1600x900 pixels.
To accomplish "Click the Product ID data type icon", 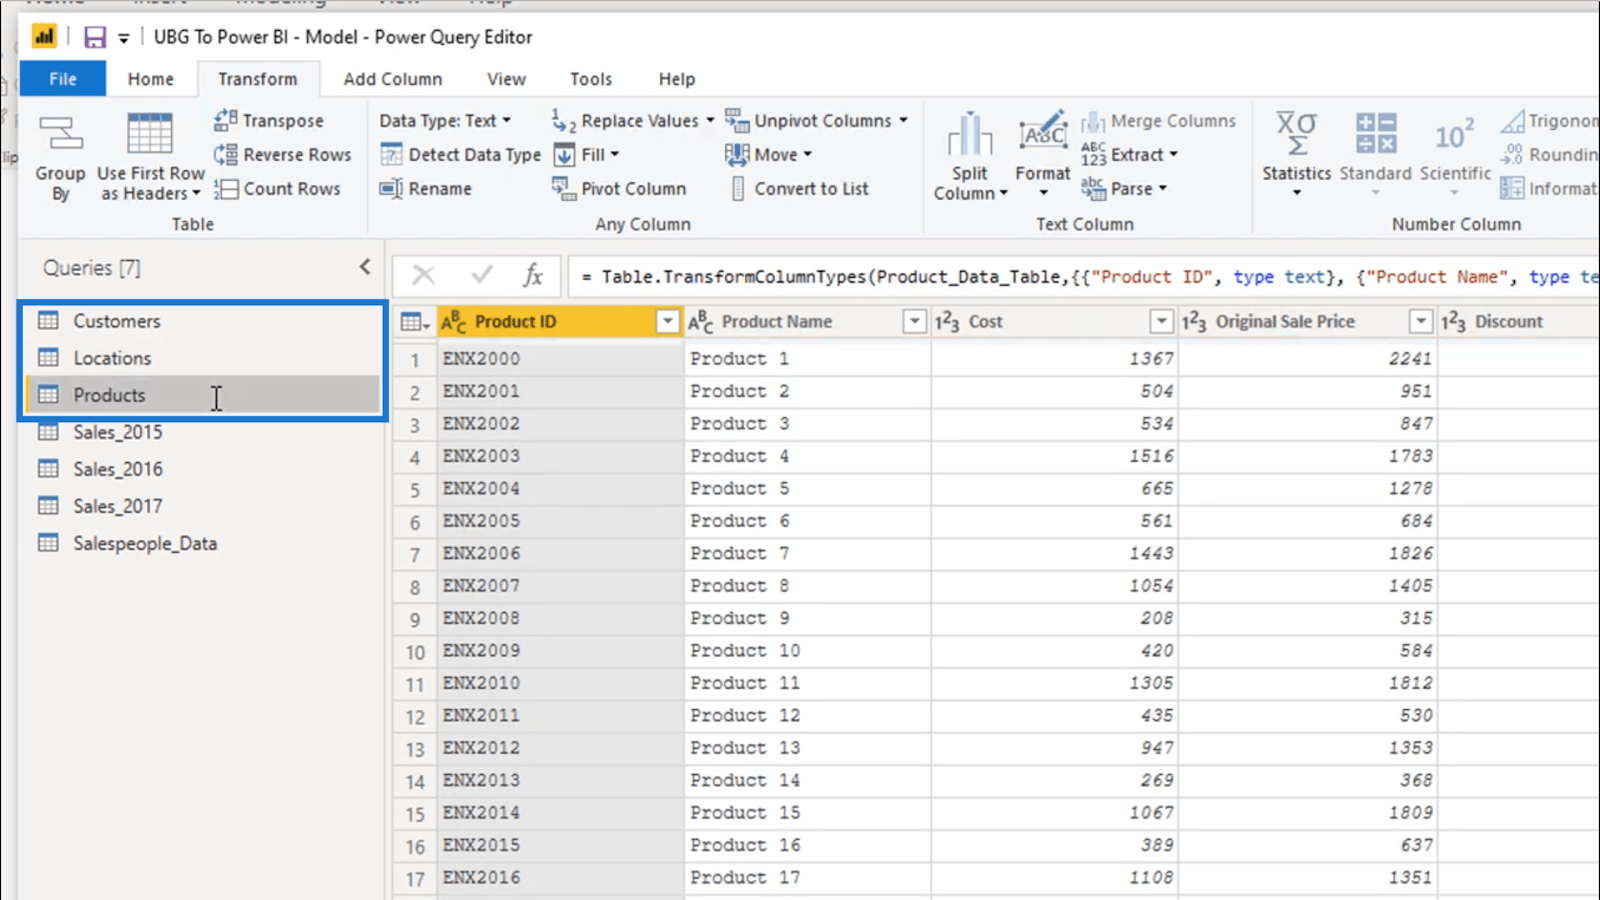I will coord(454,321).
